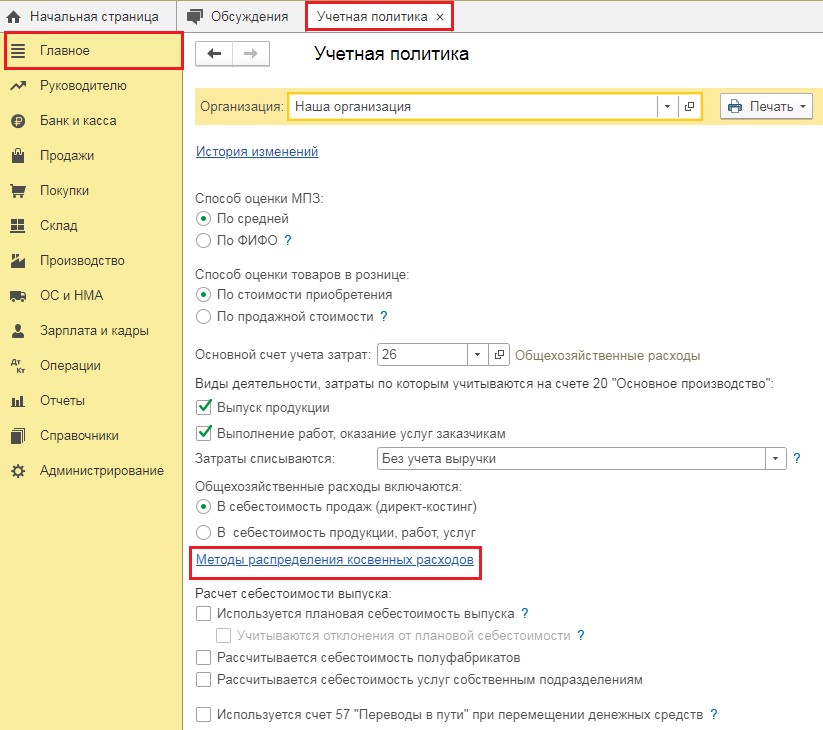823x730 pixels.
Task: Open Методы распределения косвенных расходов link
Action: click(x=335, y=561)
